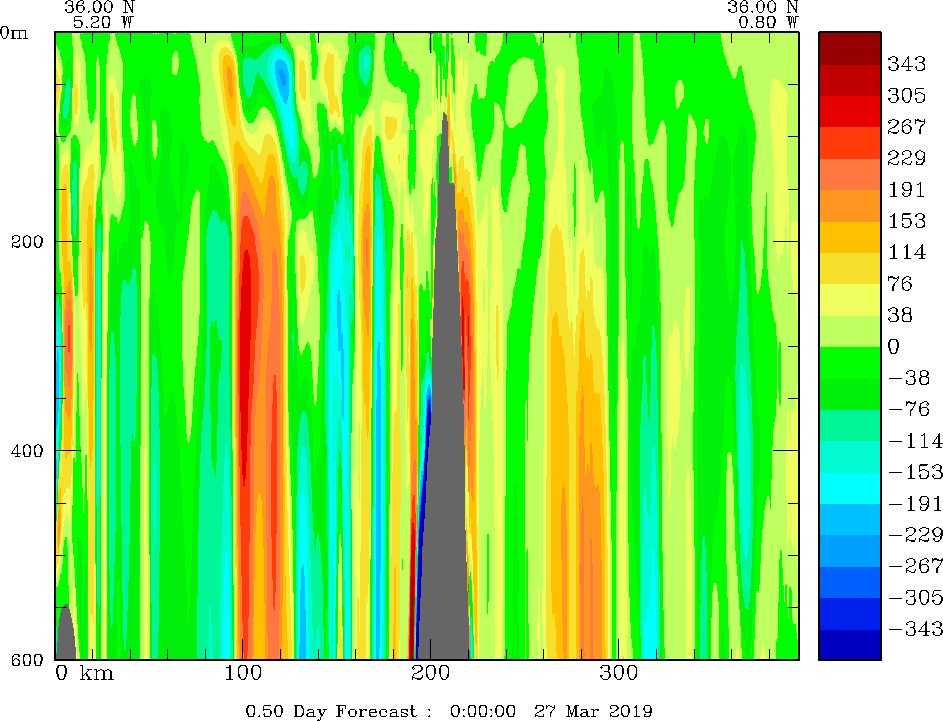Image resolution: width=943 pixels, height=721 pixels.
Task: Click the colorbar label -305
Action: coord(915,597)
